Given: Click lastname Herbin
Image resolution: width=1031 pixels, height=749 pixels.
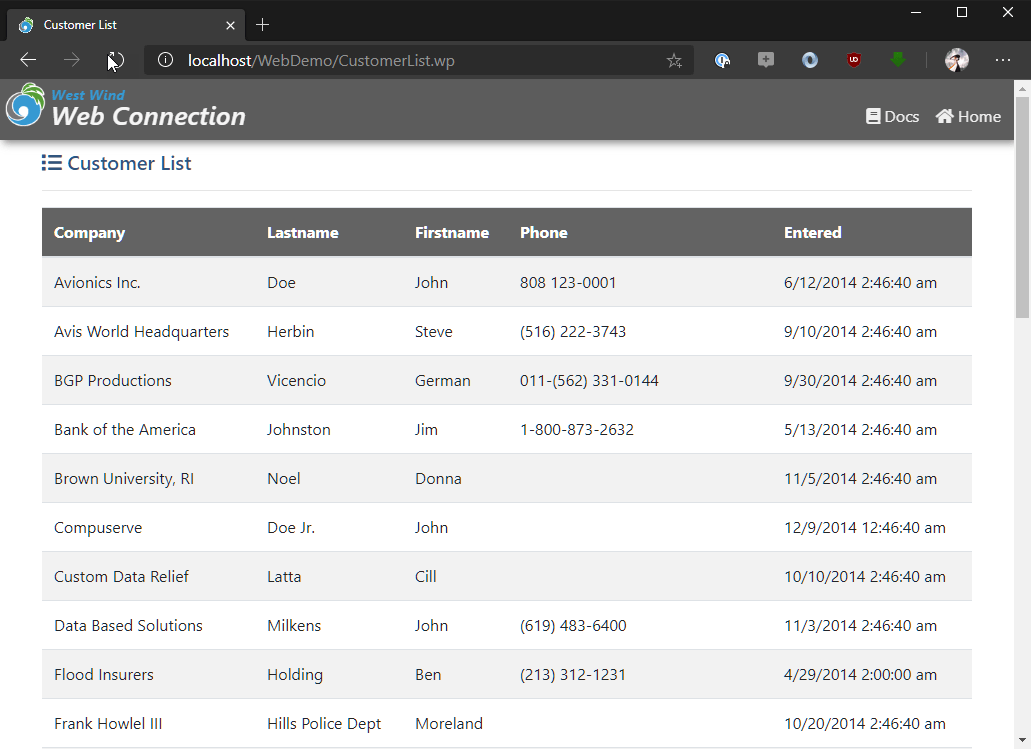Looking at the screenshot, I should pos(291,331).
